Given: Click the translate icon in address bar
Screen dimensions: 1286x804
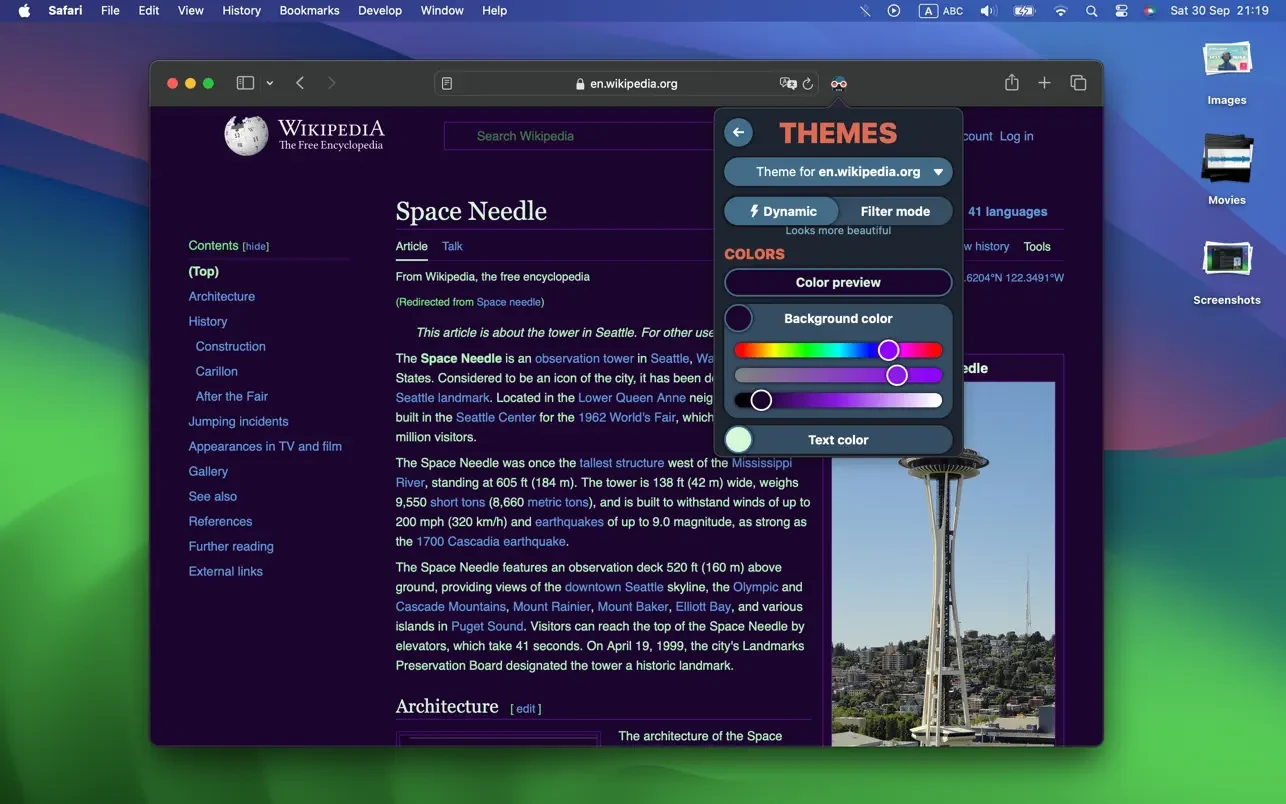Looking at the screenshot, I should (788, 84).
